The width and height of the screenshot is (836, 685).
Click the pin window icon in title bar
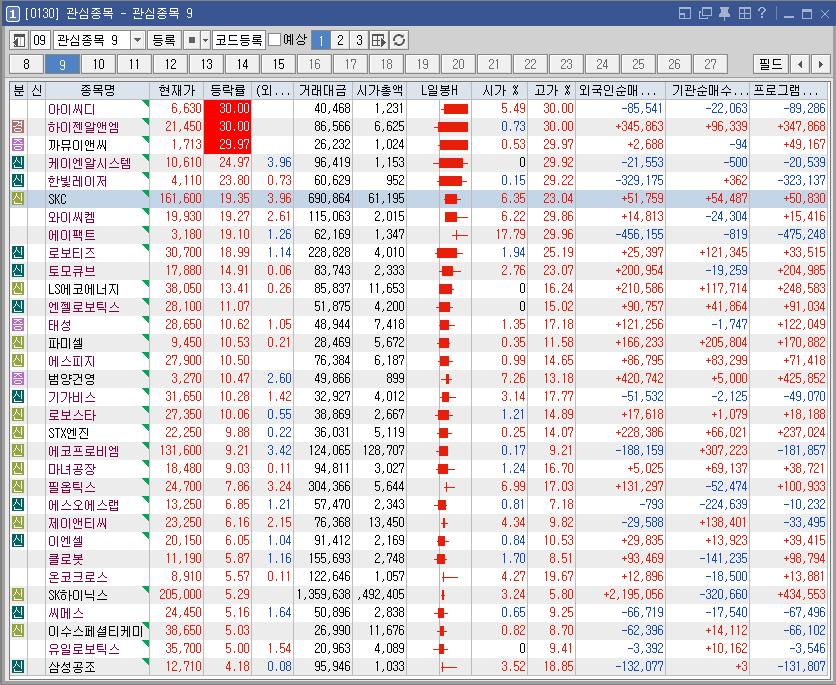coord(725,13)
